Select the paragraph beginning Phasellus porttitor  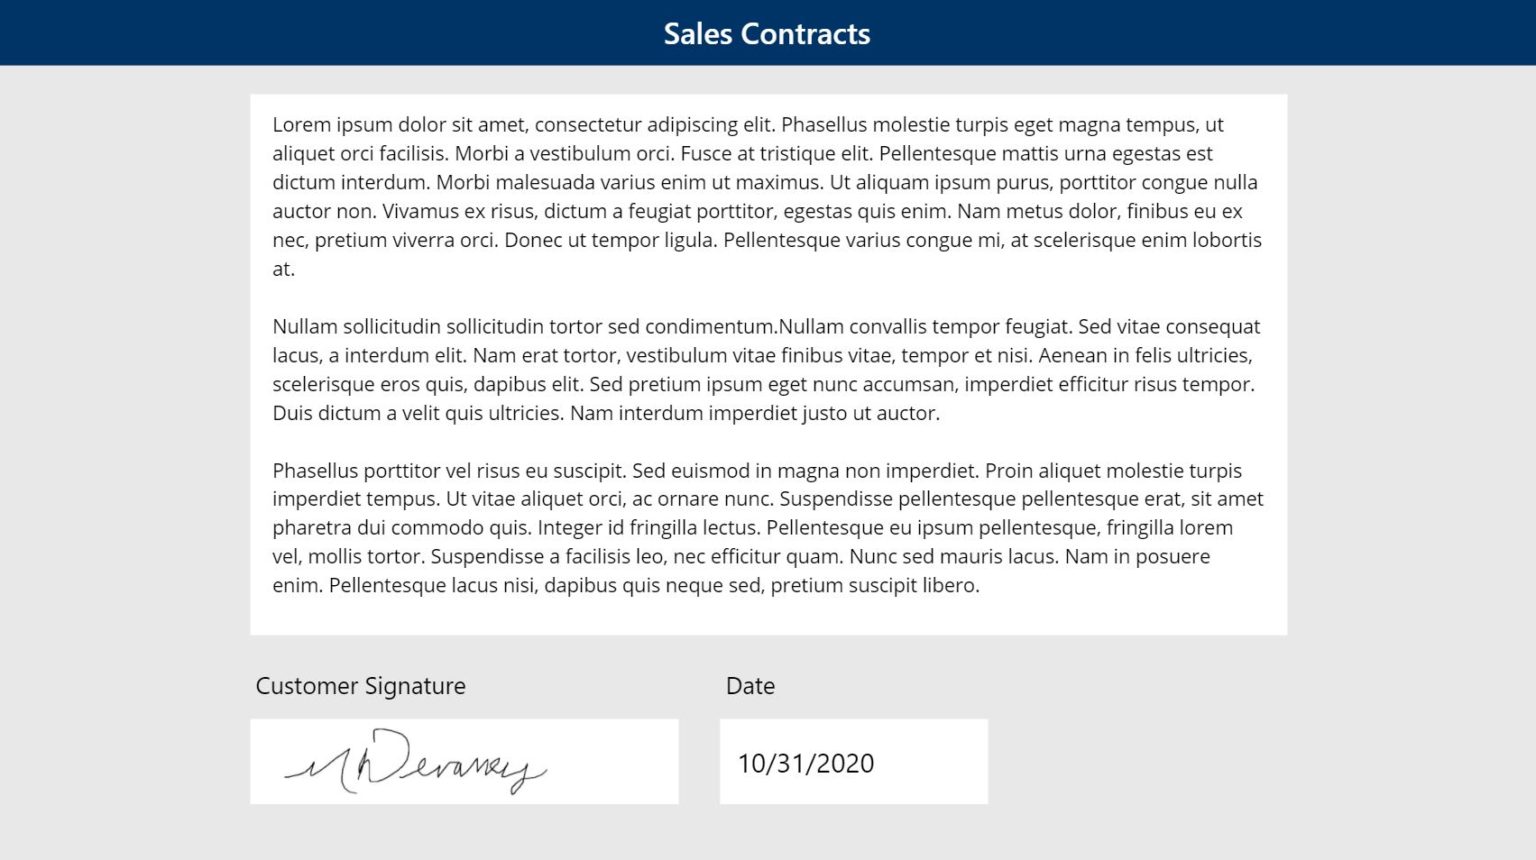pos(768,527)
